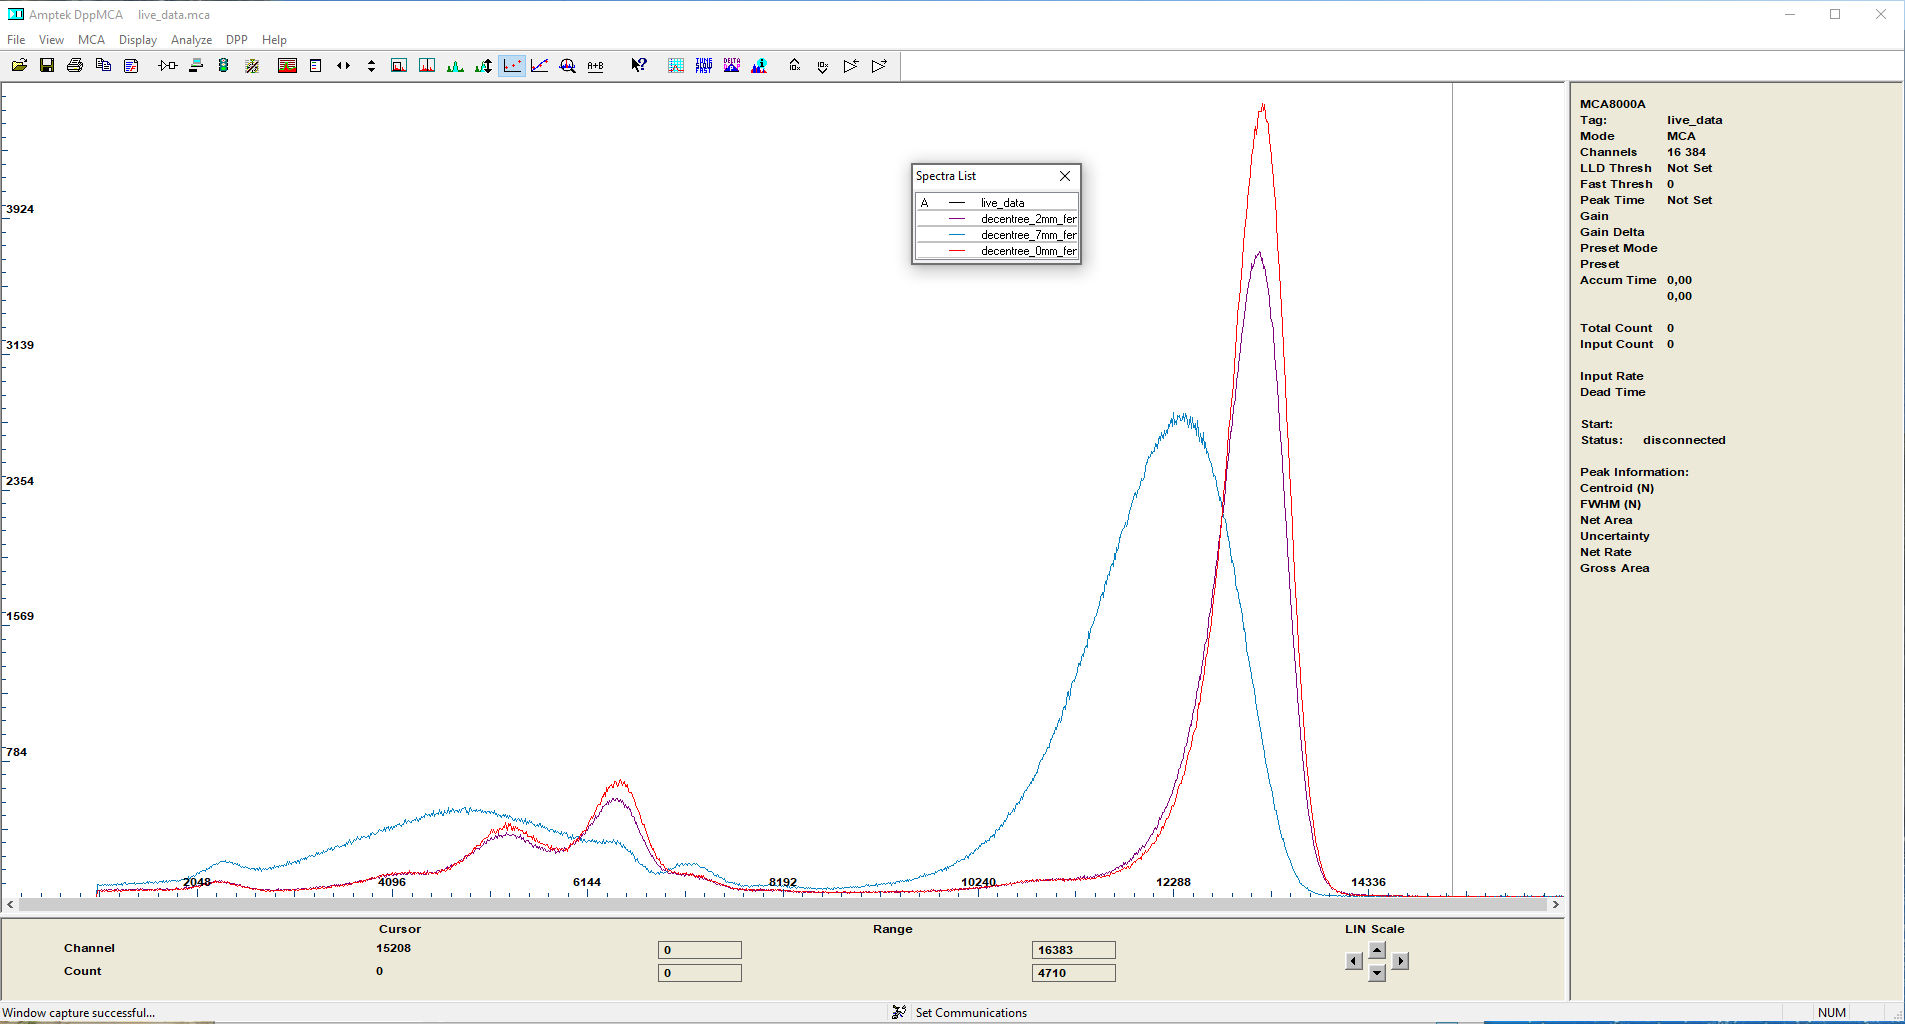The width and height of the screenshot is (1905, 1024).
Task: Open the DPP menu
Action: pos(237,40)
